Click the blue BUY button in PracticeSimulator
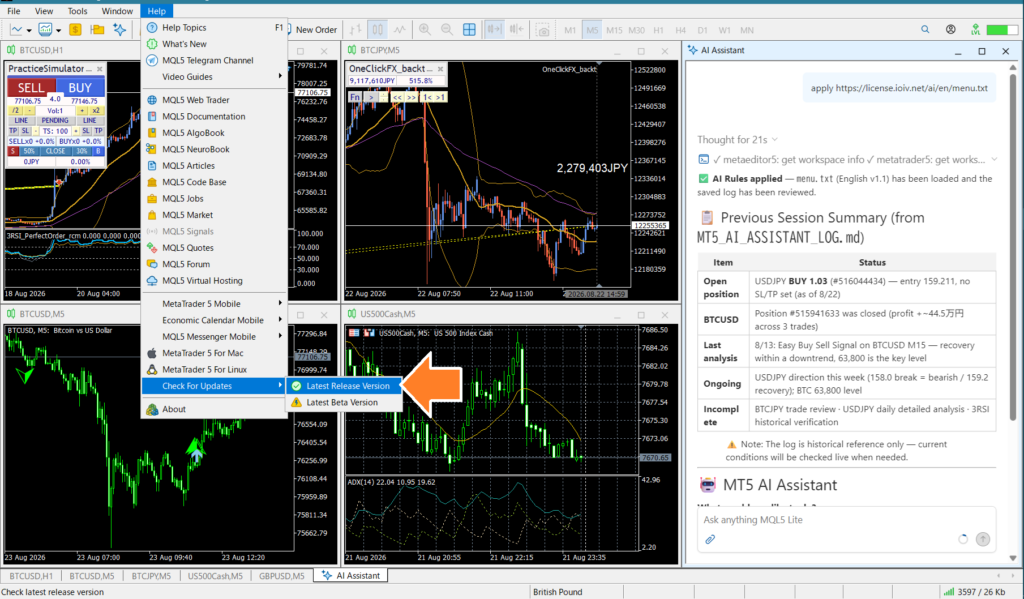Viewport: 1024px width, 599px height. click(x=80, y=88)
